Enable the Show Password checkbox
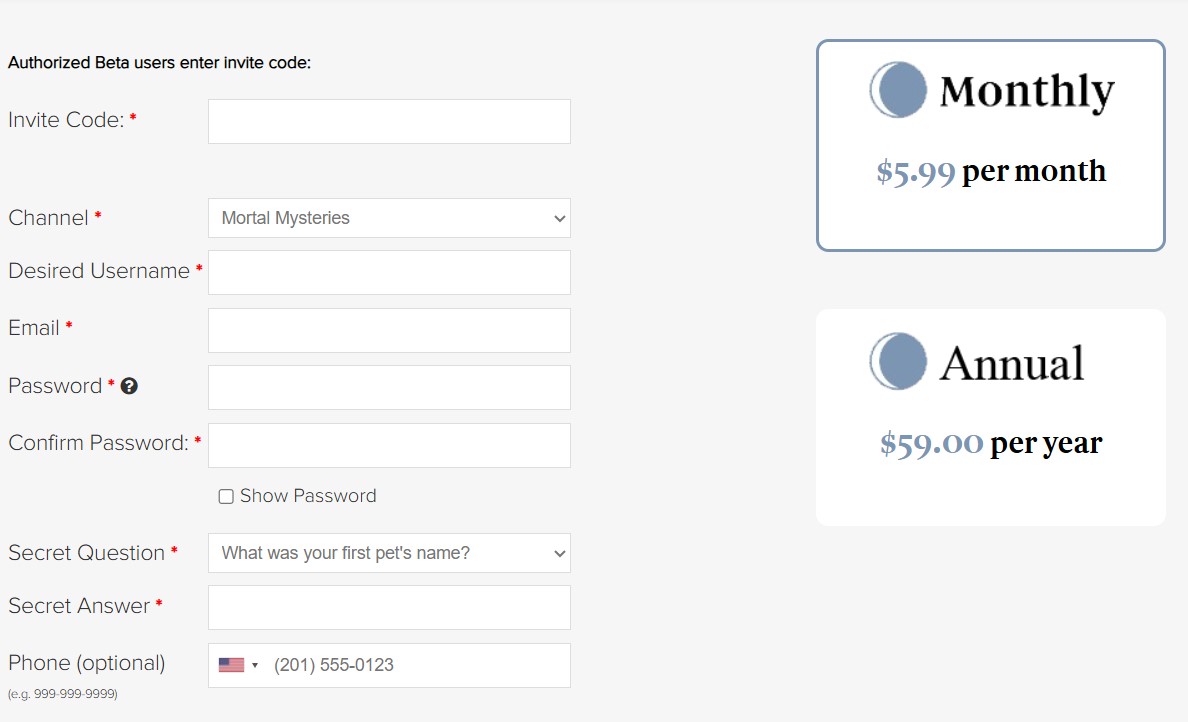The height and width of the screenshot is (722, 1188). 226,497
